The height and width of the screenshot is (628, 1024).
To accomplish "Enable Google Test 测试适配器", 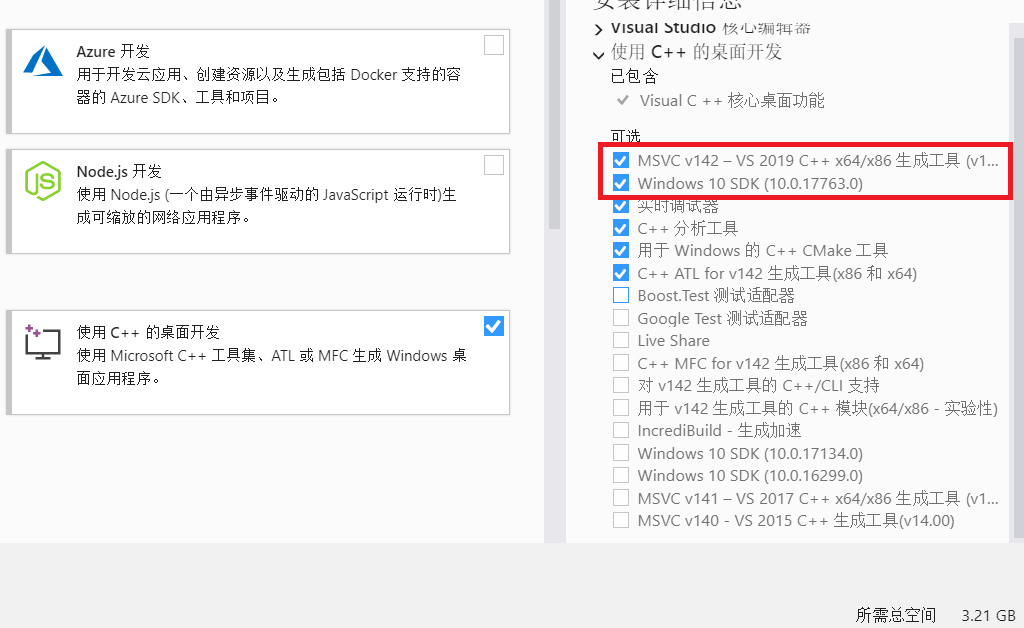I will coord(621,318).
